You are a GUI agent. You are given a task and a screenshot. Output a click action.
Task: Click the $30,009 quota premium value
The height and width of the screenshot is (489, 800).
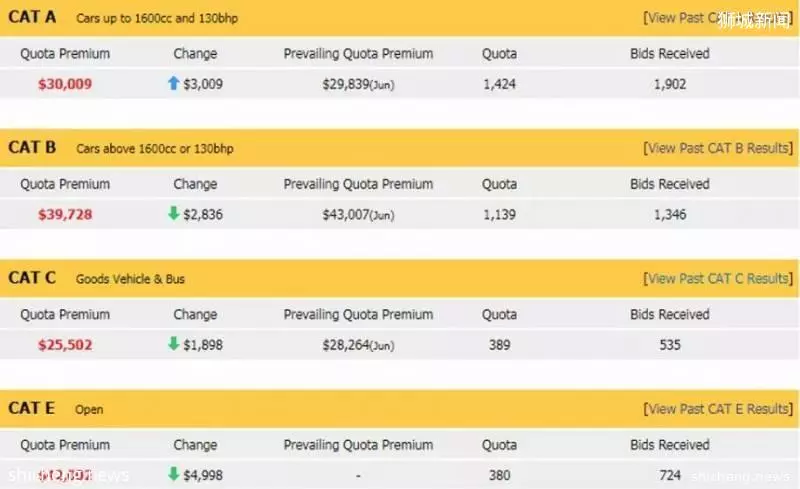[x=65, y=84]
